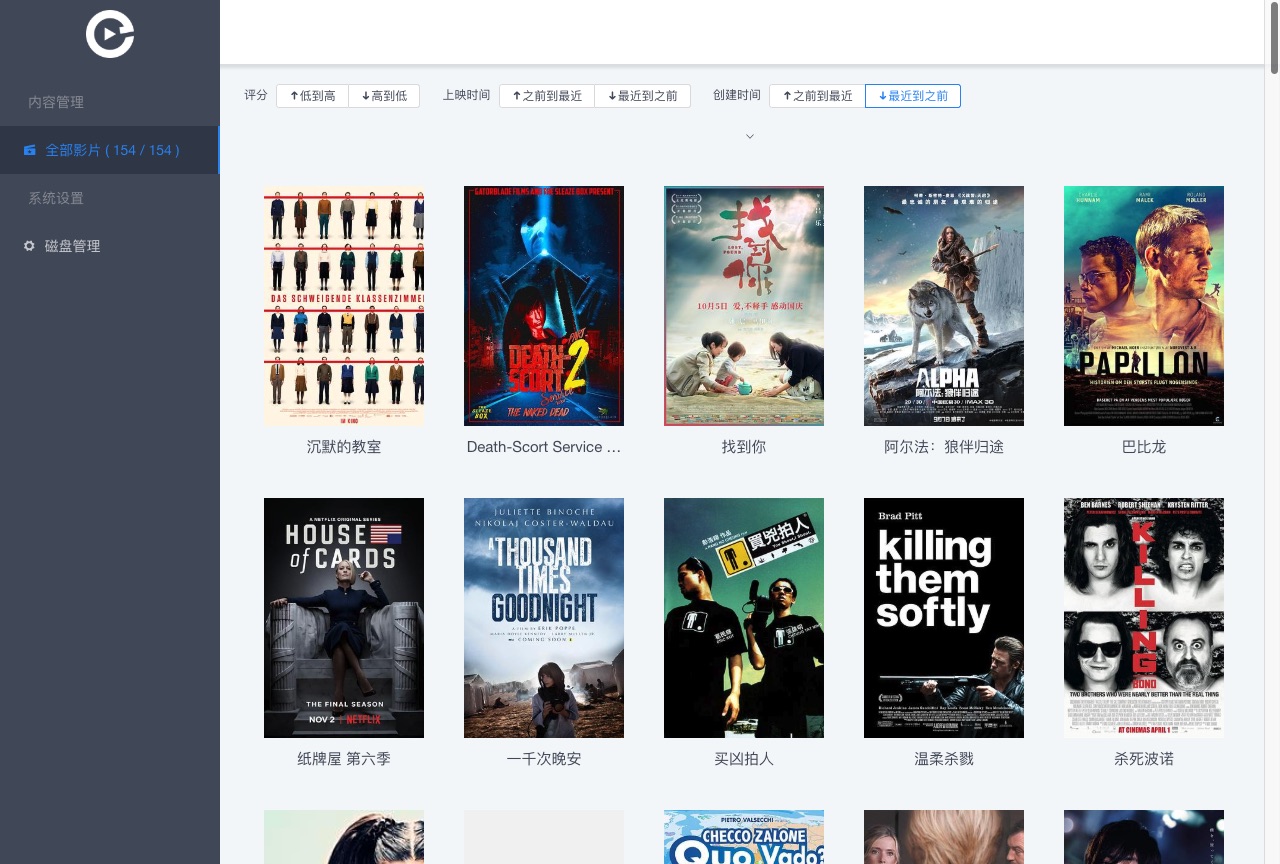Open the 找到你 poster
Image resolution: width=1280 pixels, height=864 pixels.
click(x=744, y=306)
